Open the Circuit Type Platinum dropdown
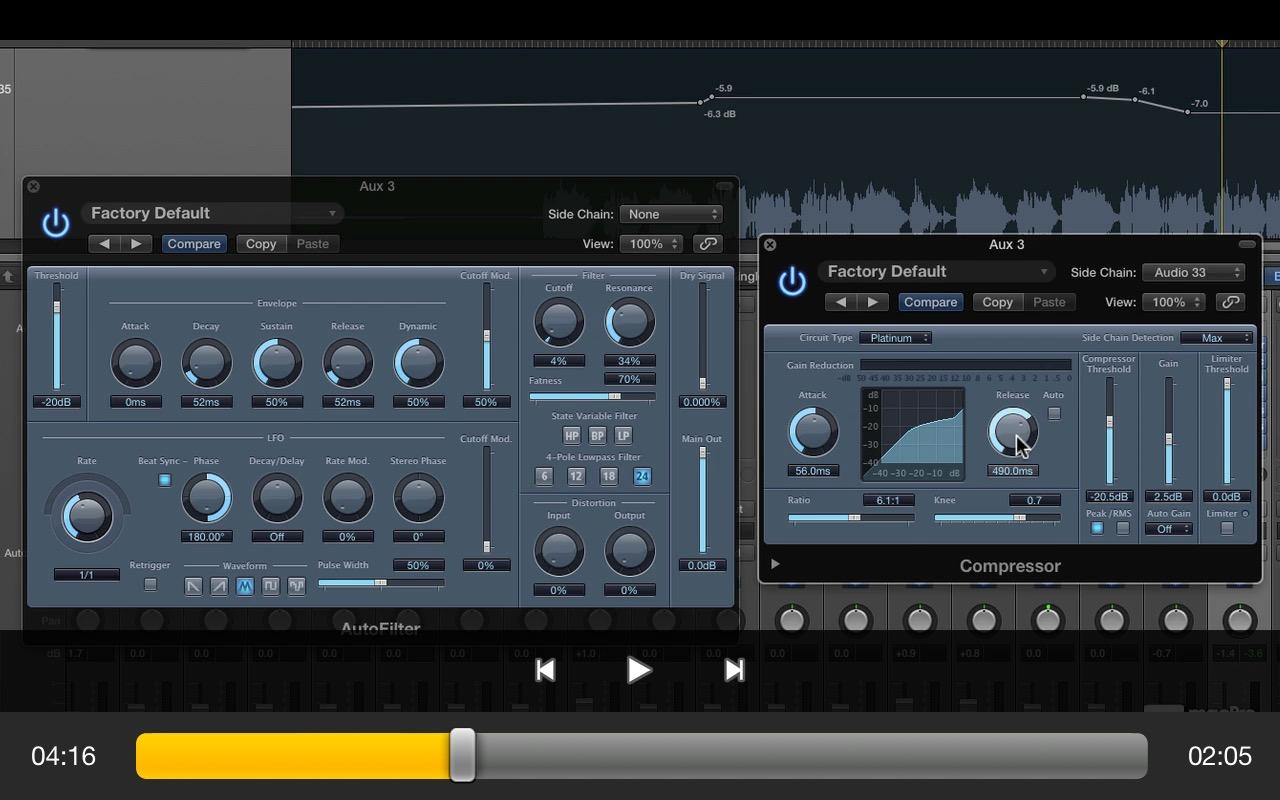1280x800 pixels. click(x=895, y=338)
